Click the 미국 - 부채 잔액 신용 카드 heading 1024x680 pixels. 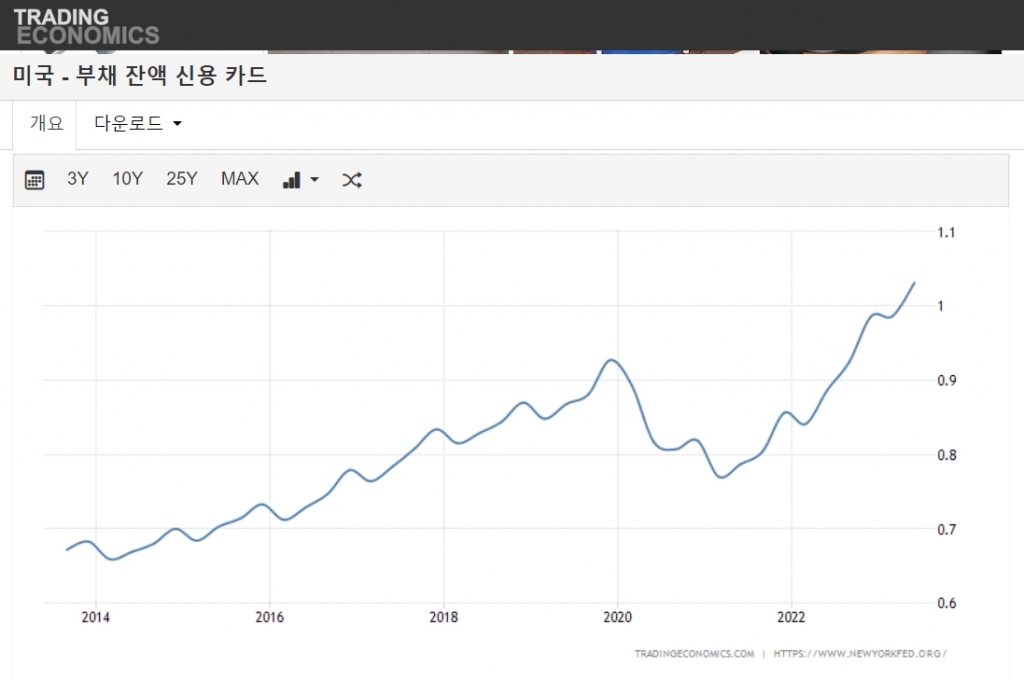[x=140, y=76]
